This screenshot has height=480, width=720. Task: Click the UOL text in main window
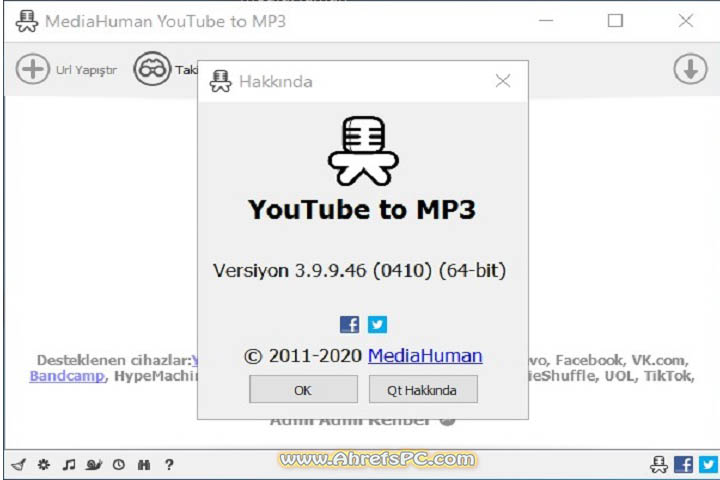click(x=619, y=376)
